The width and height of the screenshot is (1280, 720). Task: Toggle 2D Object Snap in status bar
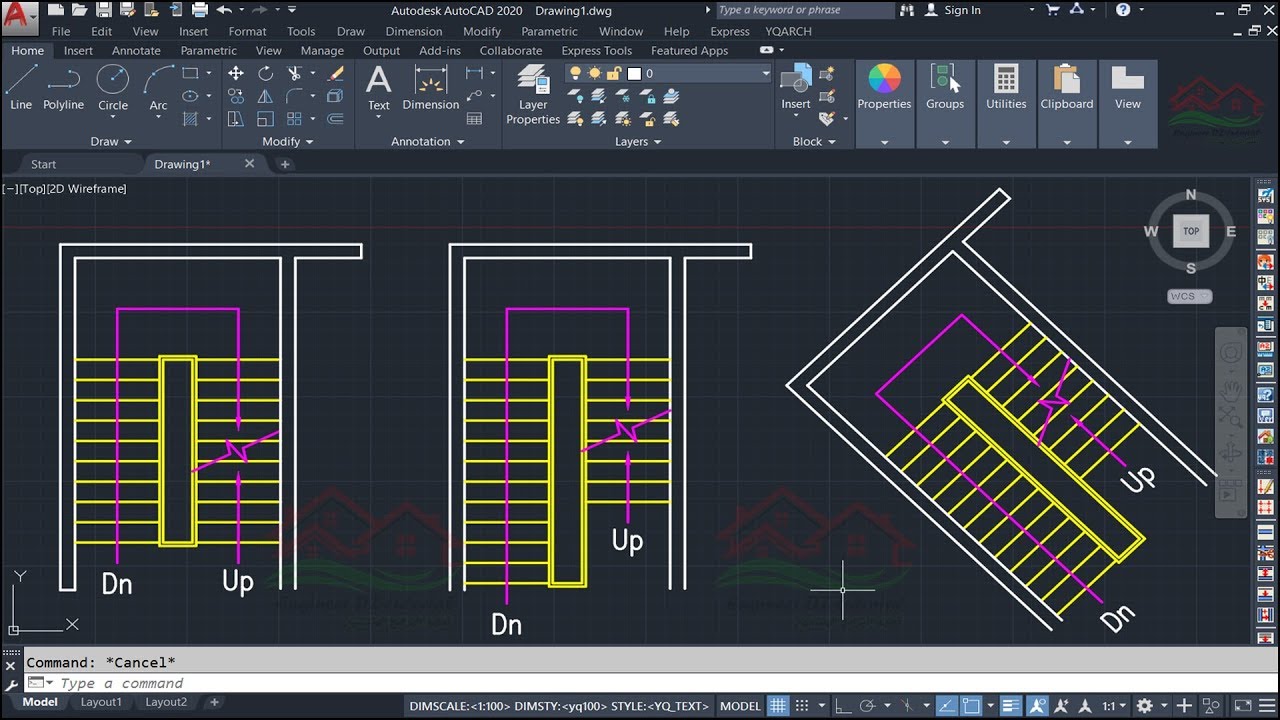point(970,705)
